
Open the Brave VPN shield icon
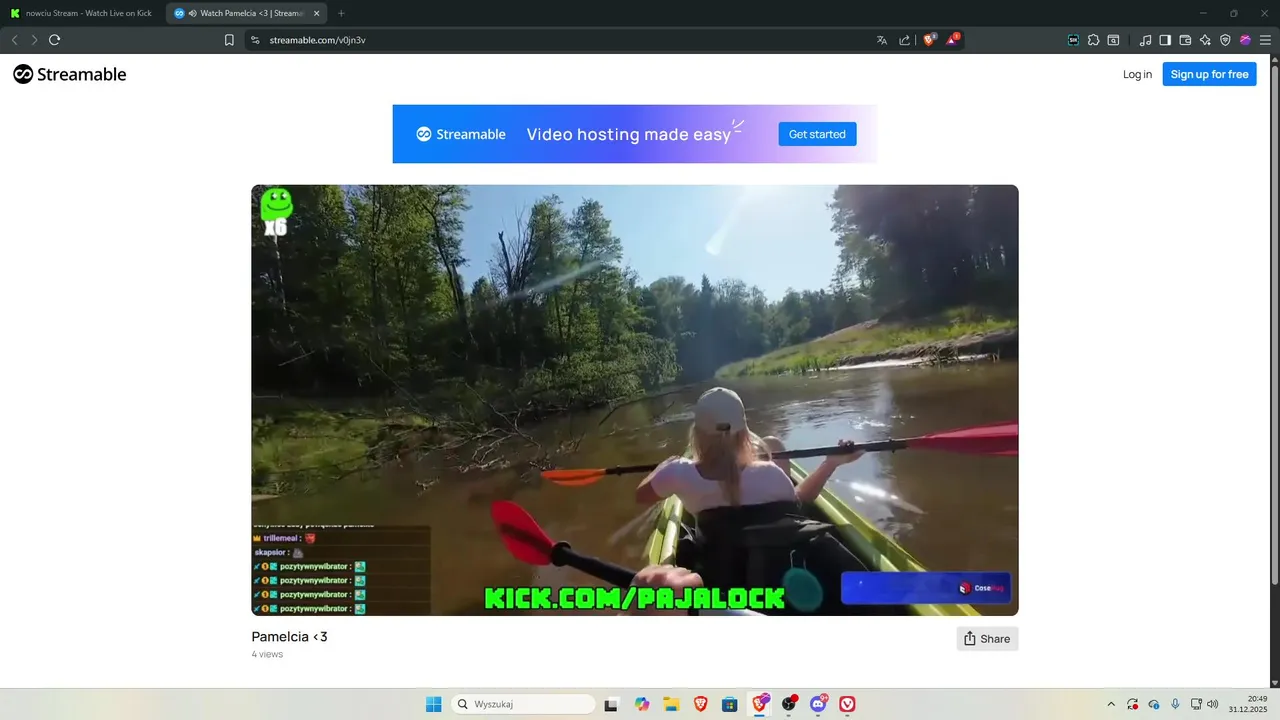pyautogui.click(x=1225, y=40)
